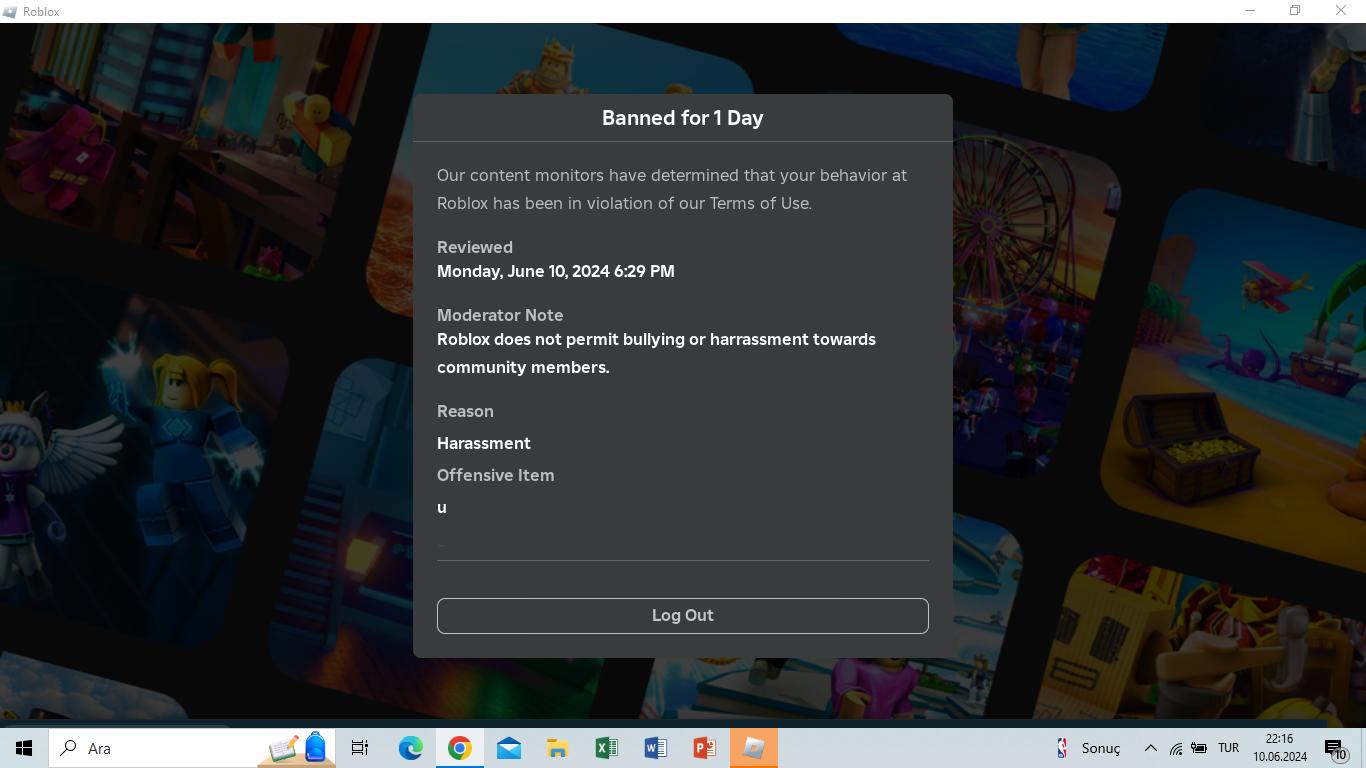
Task: Open the NBA Sonuç taskbar widget
Action: [1089, 748]
